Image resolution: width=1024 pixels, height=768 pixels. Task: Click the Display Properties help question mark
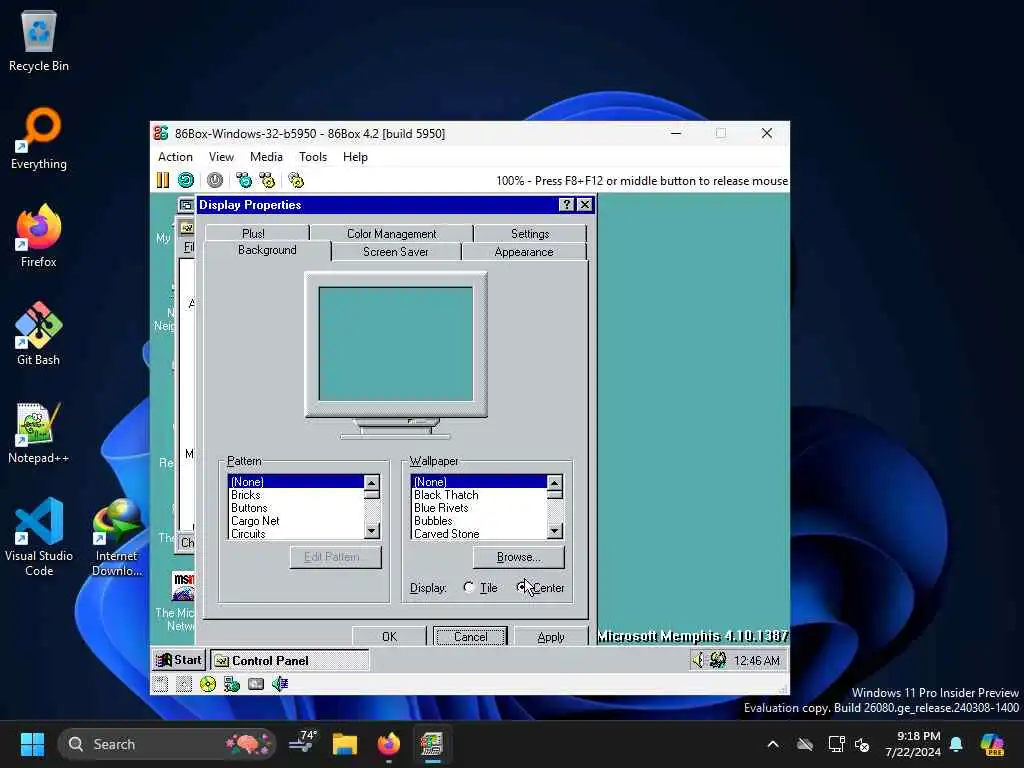pyautogui.click(x=566, y=204)
